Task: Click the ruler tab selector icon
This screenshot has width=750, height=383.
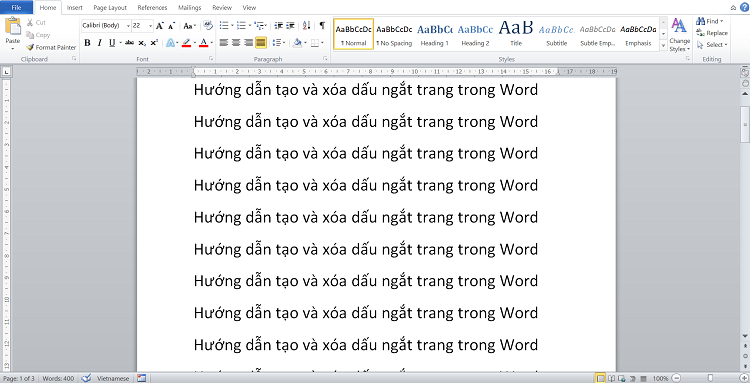Action: 6,72
